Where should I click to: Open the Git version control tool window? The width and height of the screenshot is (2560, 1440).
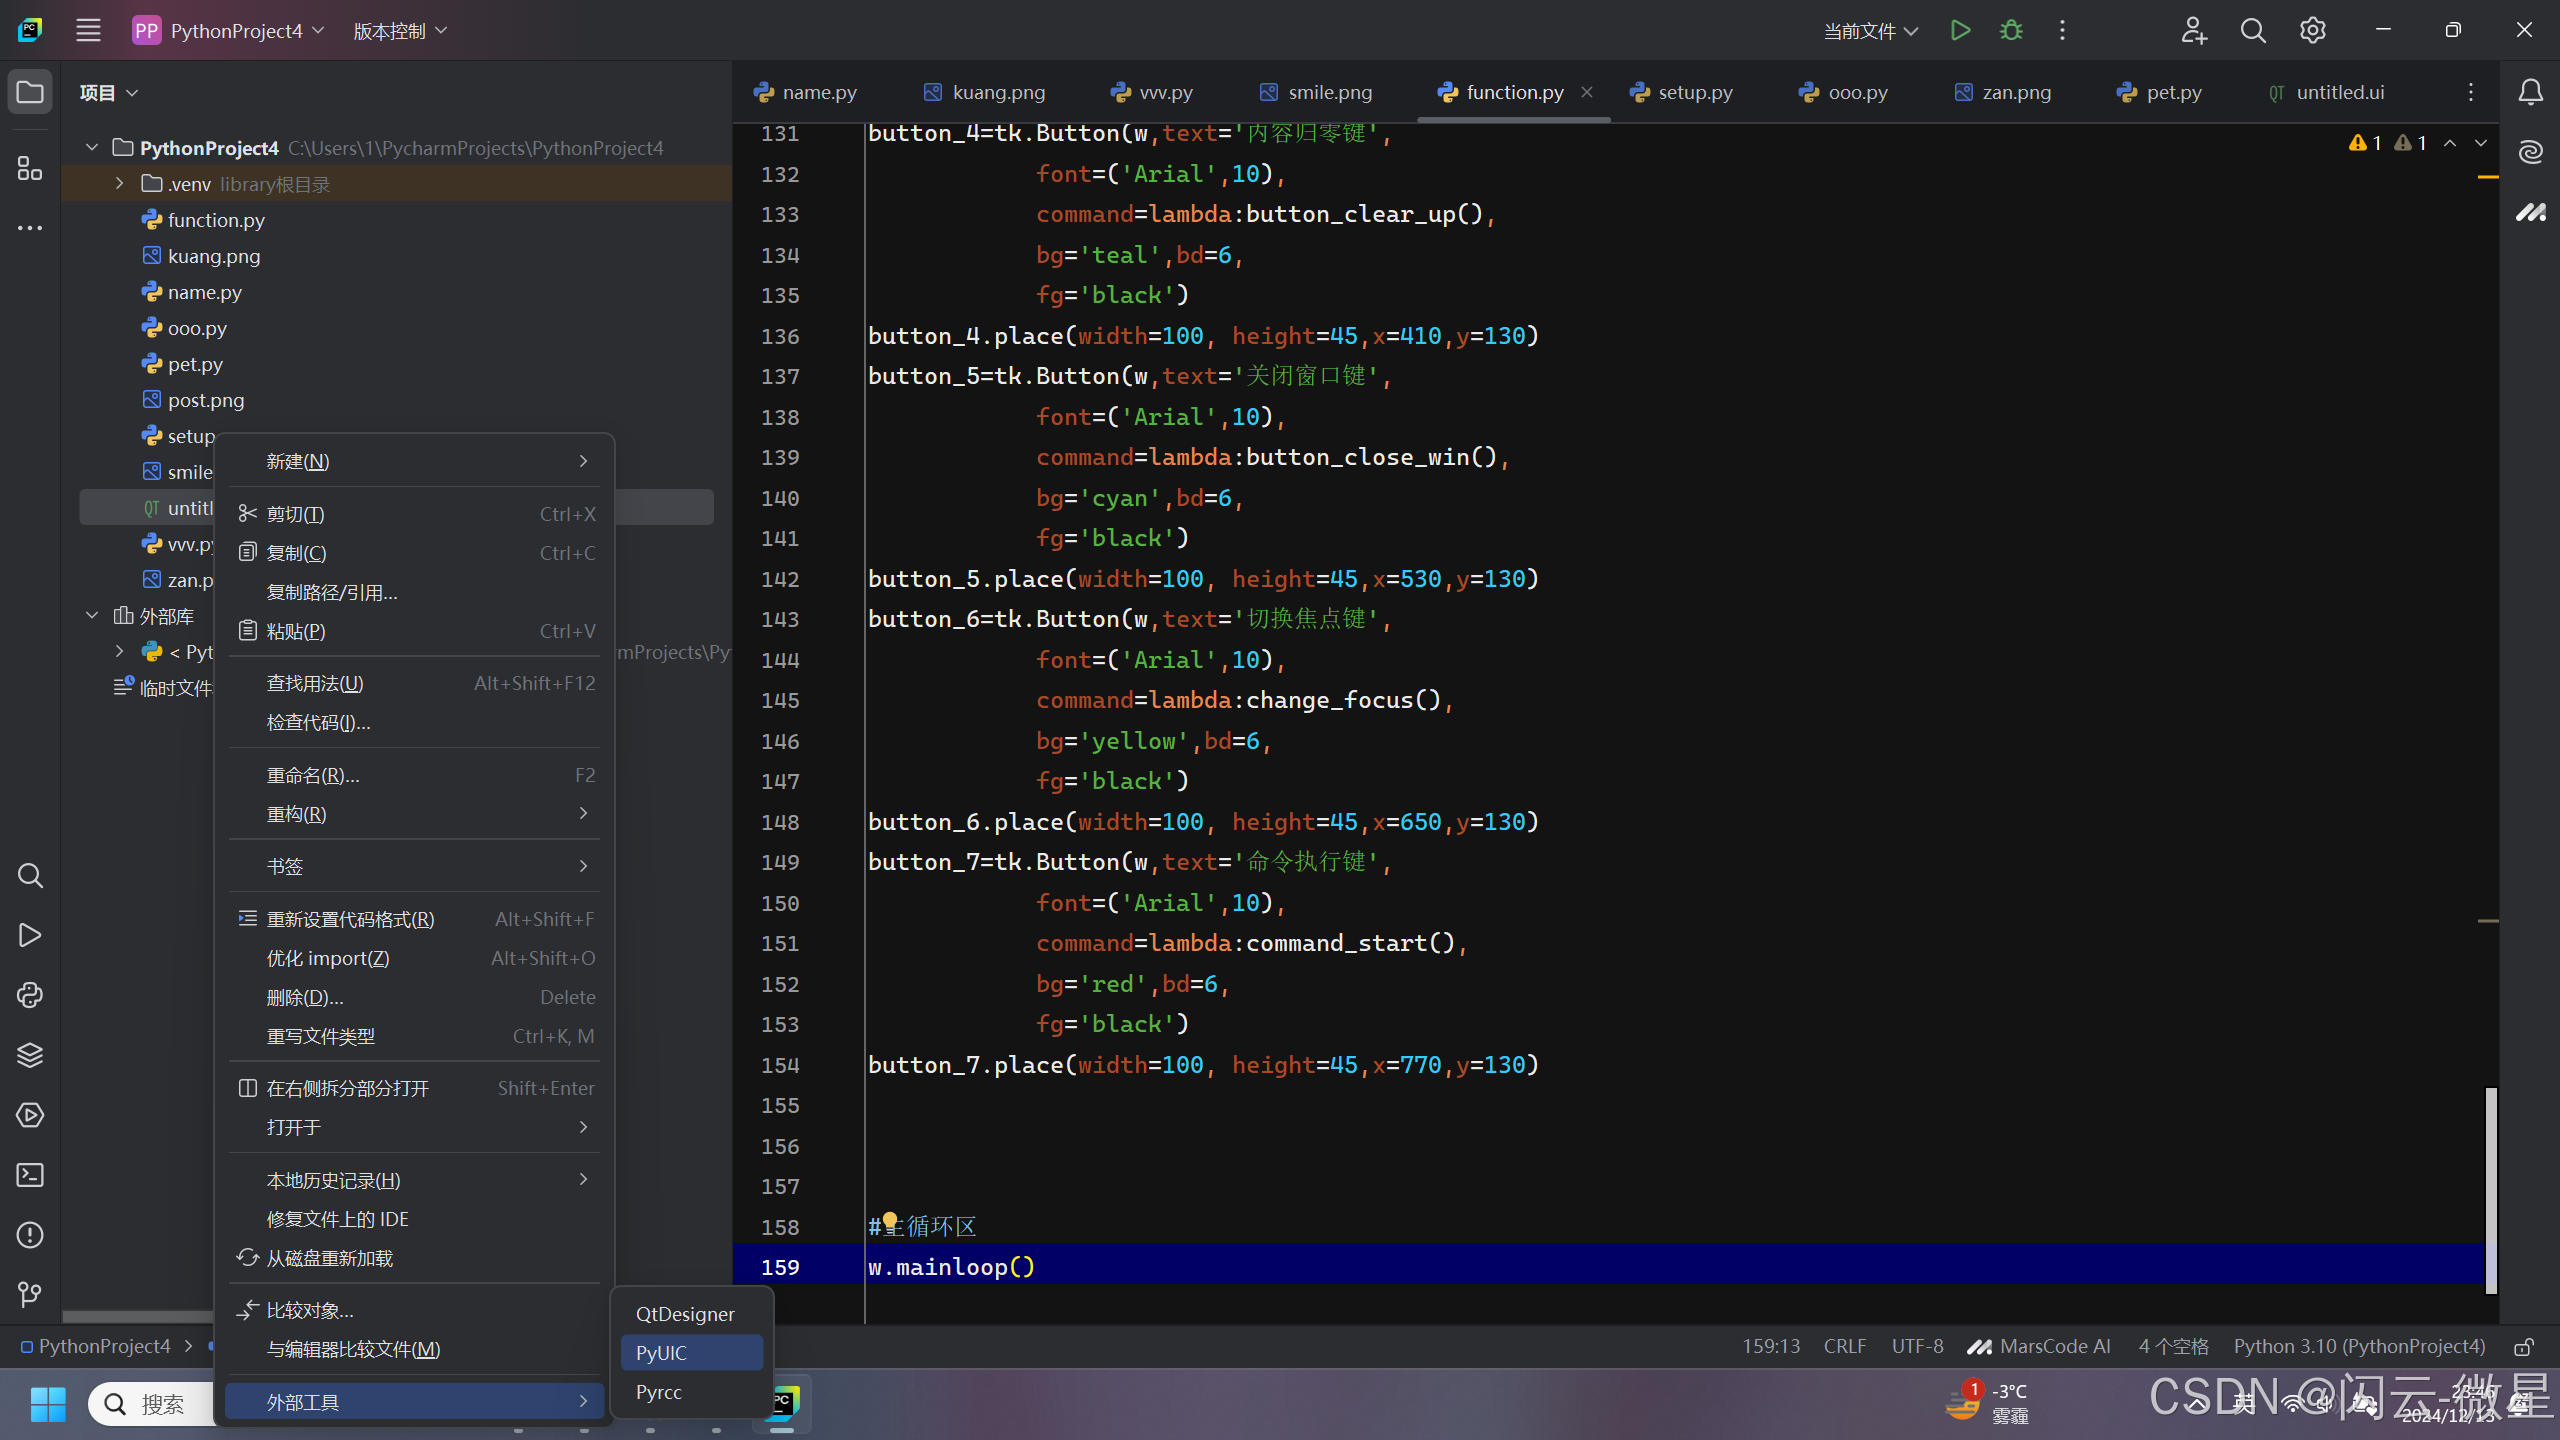[30, 1295]
